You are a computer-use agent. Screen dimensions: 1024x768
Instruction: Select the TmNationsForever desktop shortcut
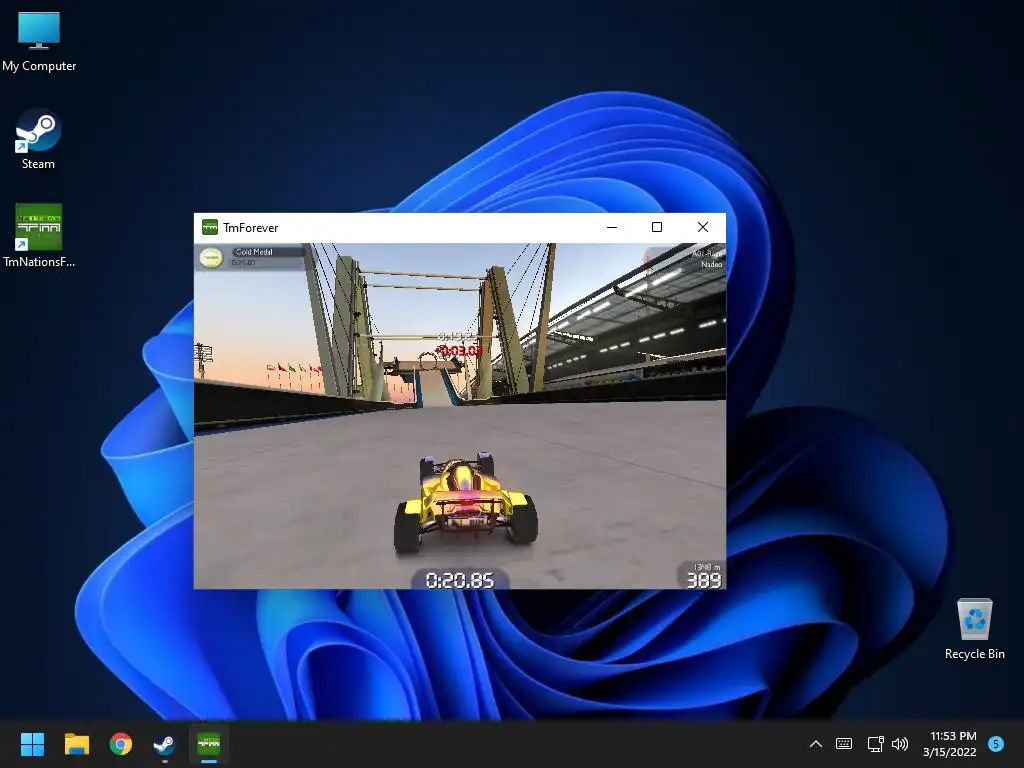[39, 235]
